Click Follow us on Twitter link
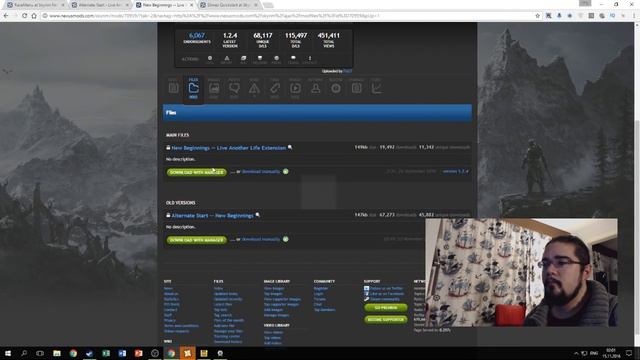Image resolution: width=640 pixels, height=360 pixels. click(386, 288)
